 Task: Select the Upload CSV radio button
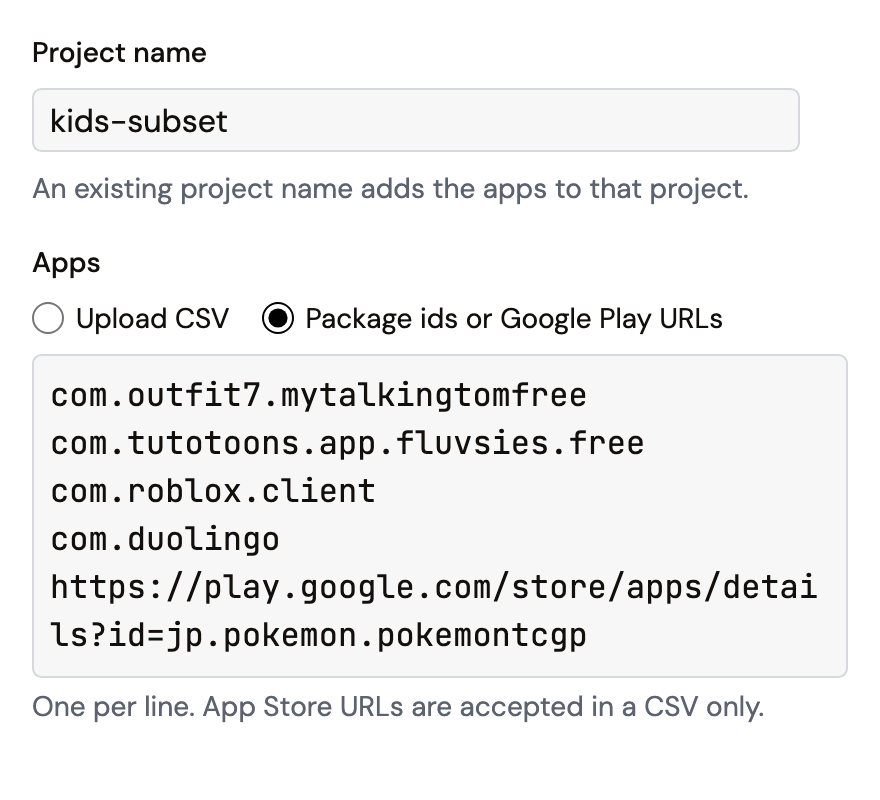pos(48,318)
